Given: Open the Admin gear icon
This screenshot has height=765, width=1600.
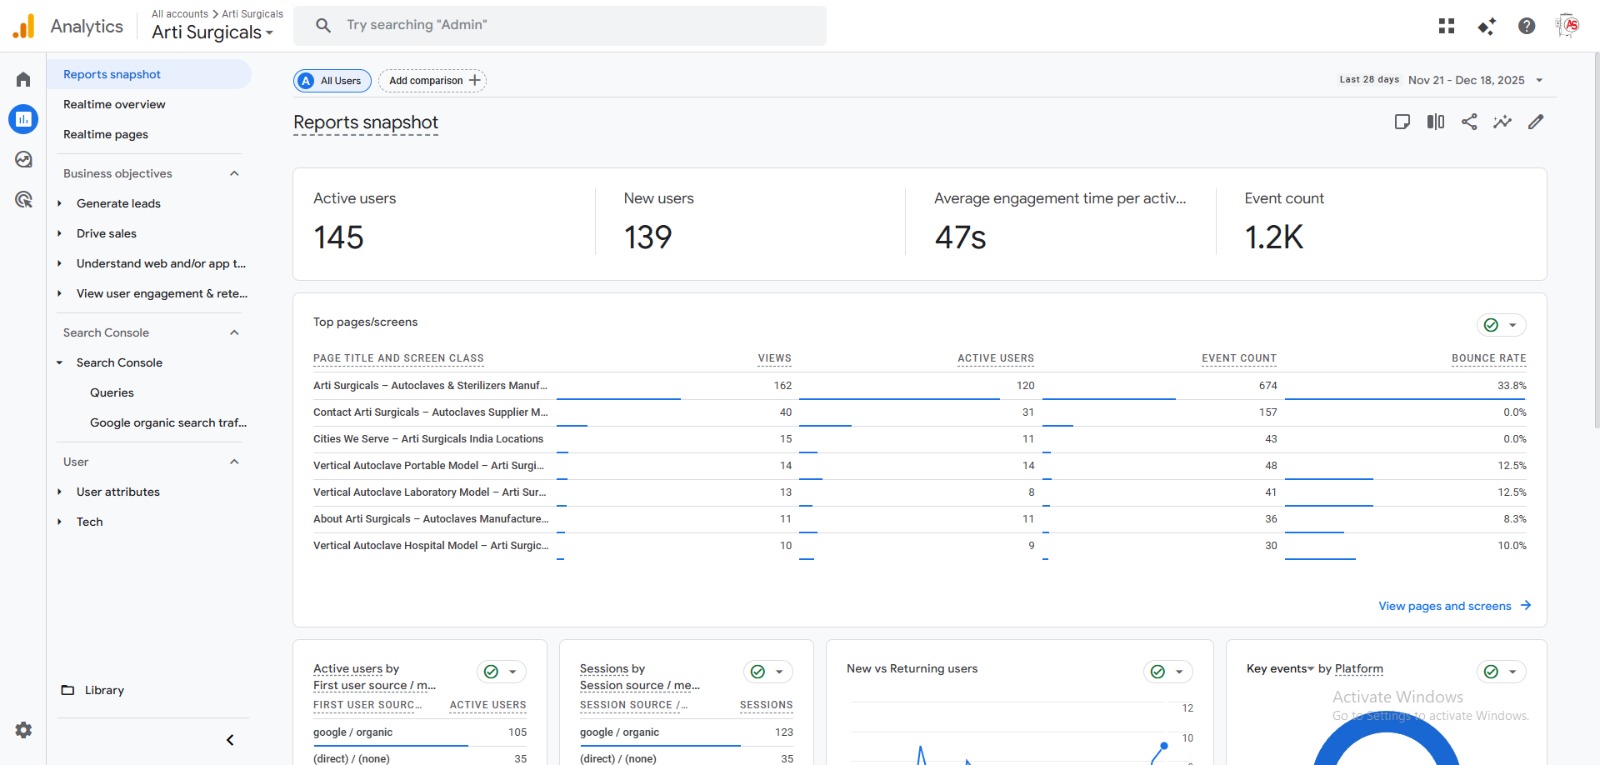Looking at the screenshot, I should coord(23,730).
